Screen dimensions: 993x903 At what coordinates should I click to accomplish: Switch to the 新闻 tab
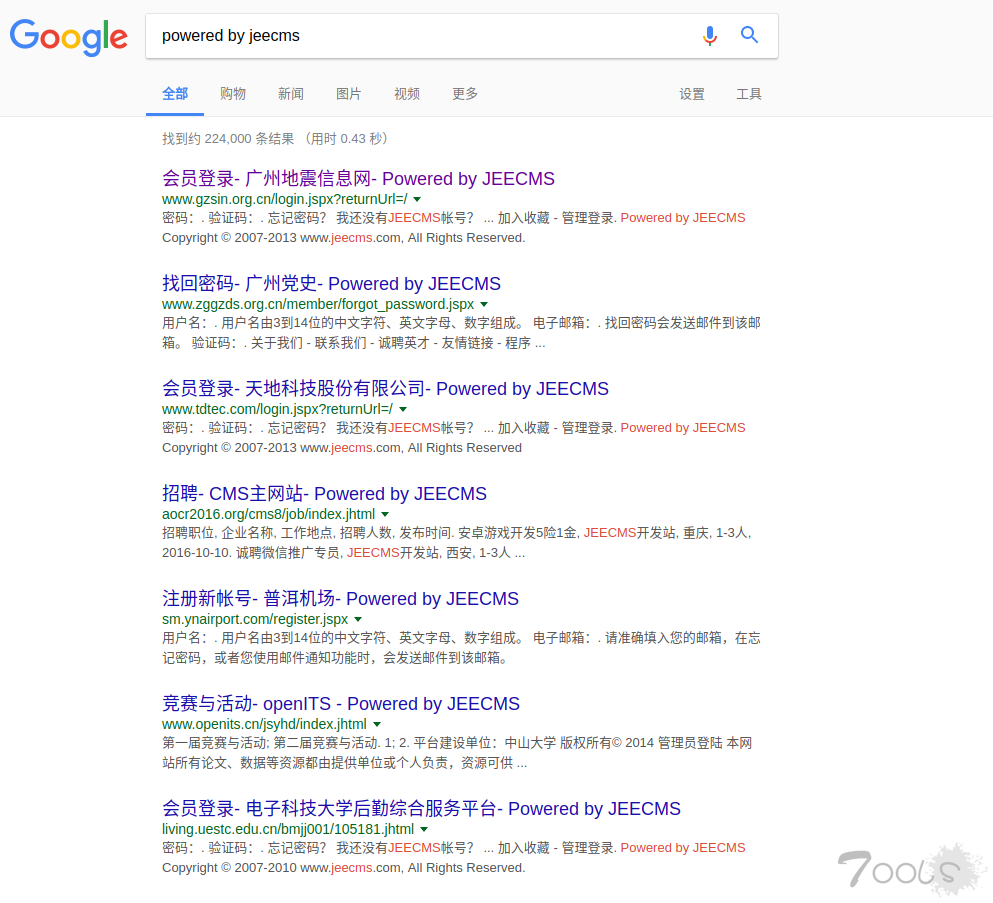pos(291,94)
